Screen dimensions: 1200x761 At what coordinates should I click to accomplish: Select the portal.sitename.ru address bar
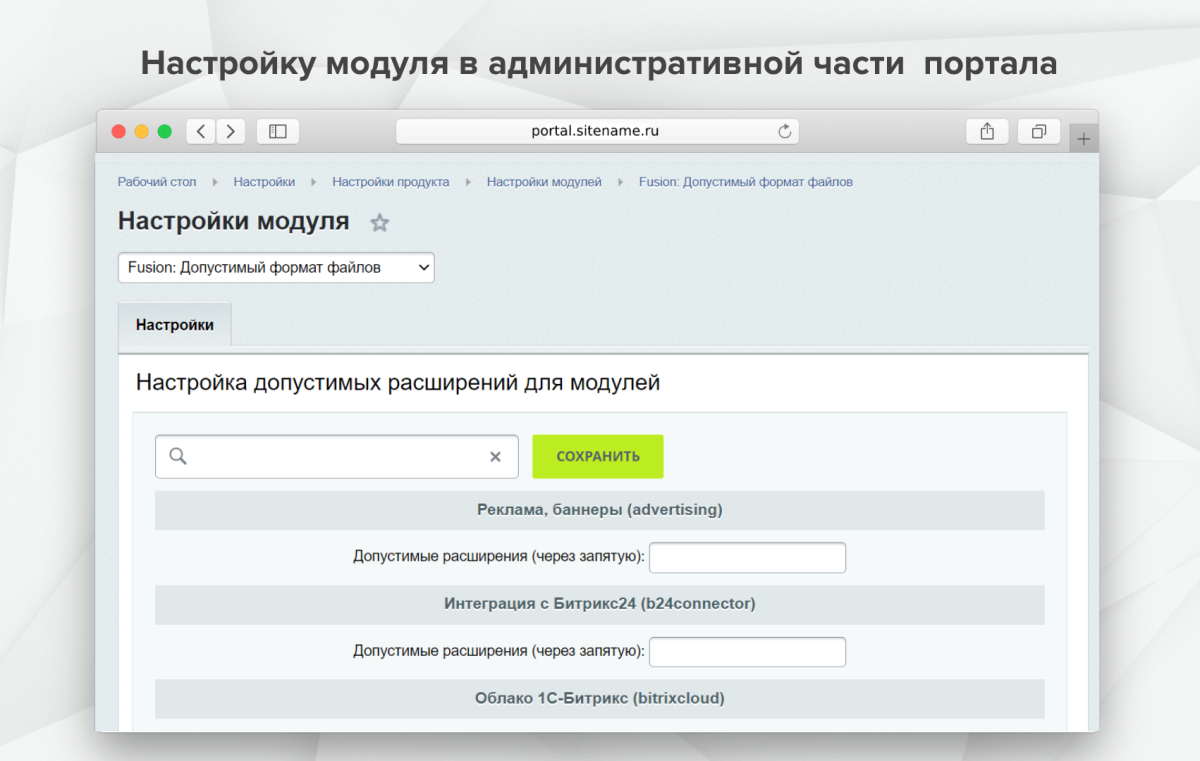click(x=597, y=131)
